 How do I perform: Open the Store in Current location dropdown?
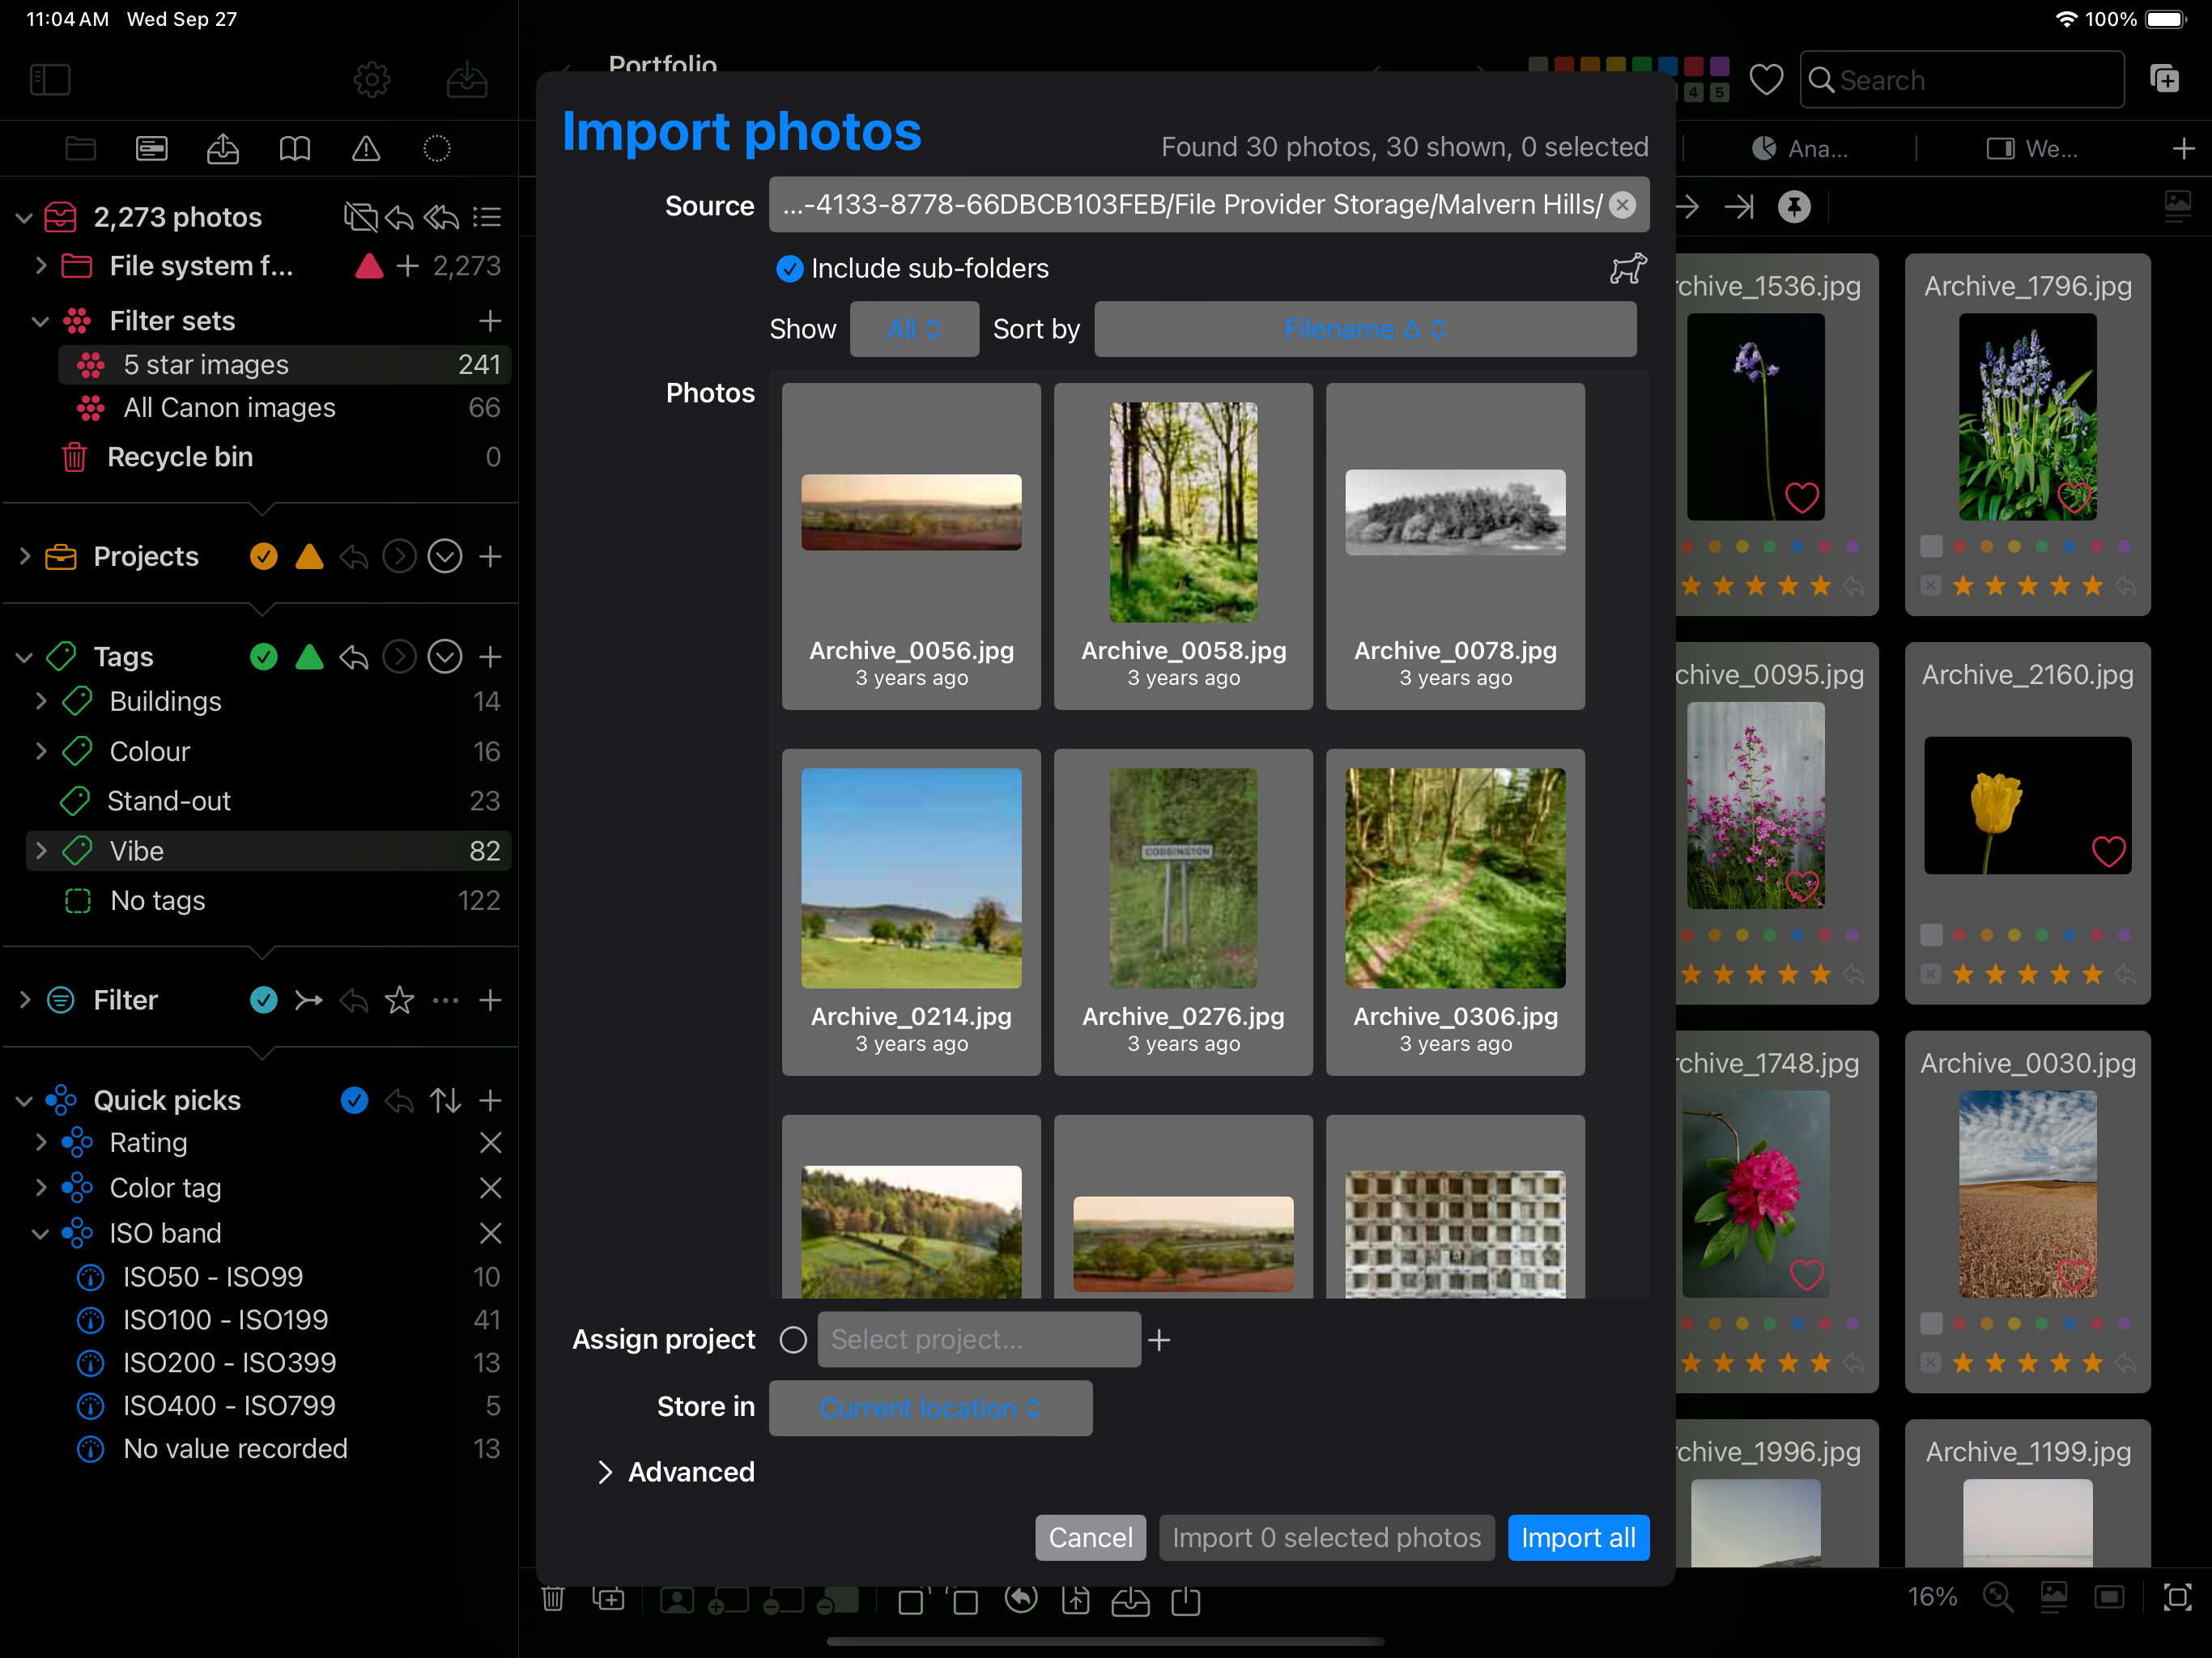pyautogui.click(x=930, y=1408)
